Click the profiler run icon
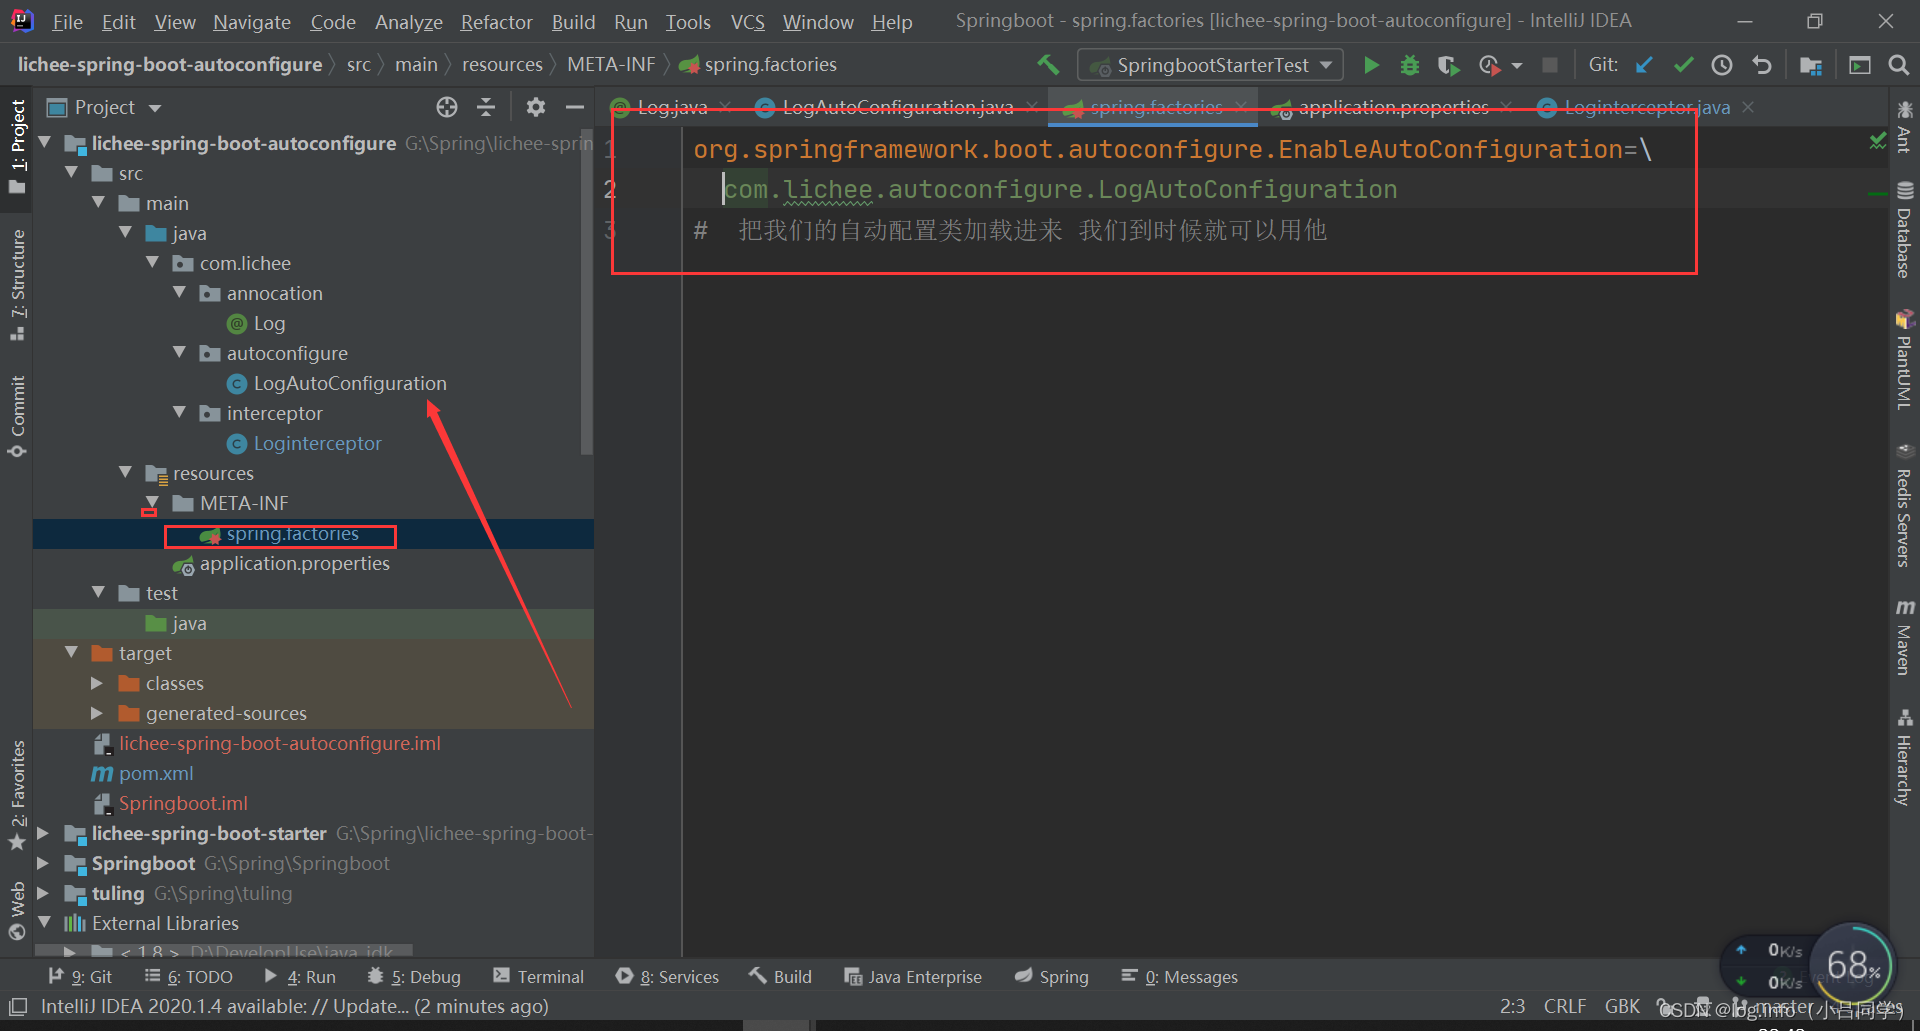1920x1031 pixels. pyautogui.click(x=1490, y=65)
